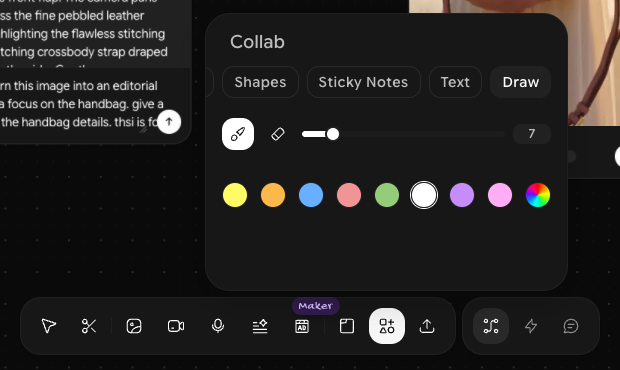The image size is (620, 370).
Task: Select the cursor pointer tool
Action: pos(49,326)
